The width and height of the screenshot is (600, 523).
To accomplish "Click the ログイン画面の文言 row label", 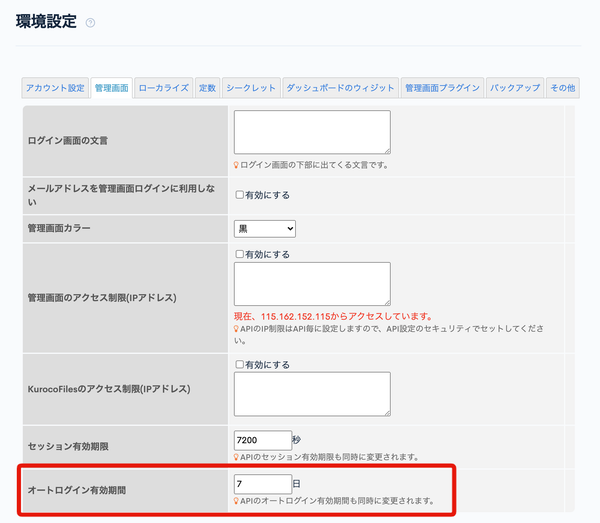I will tap(68, 141).
